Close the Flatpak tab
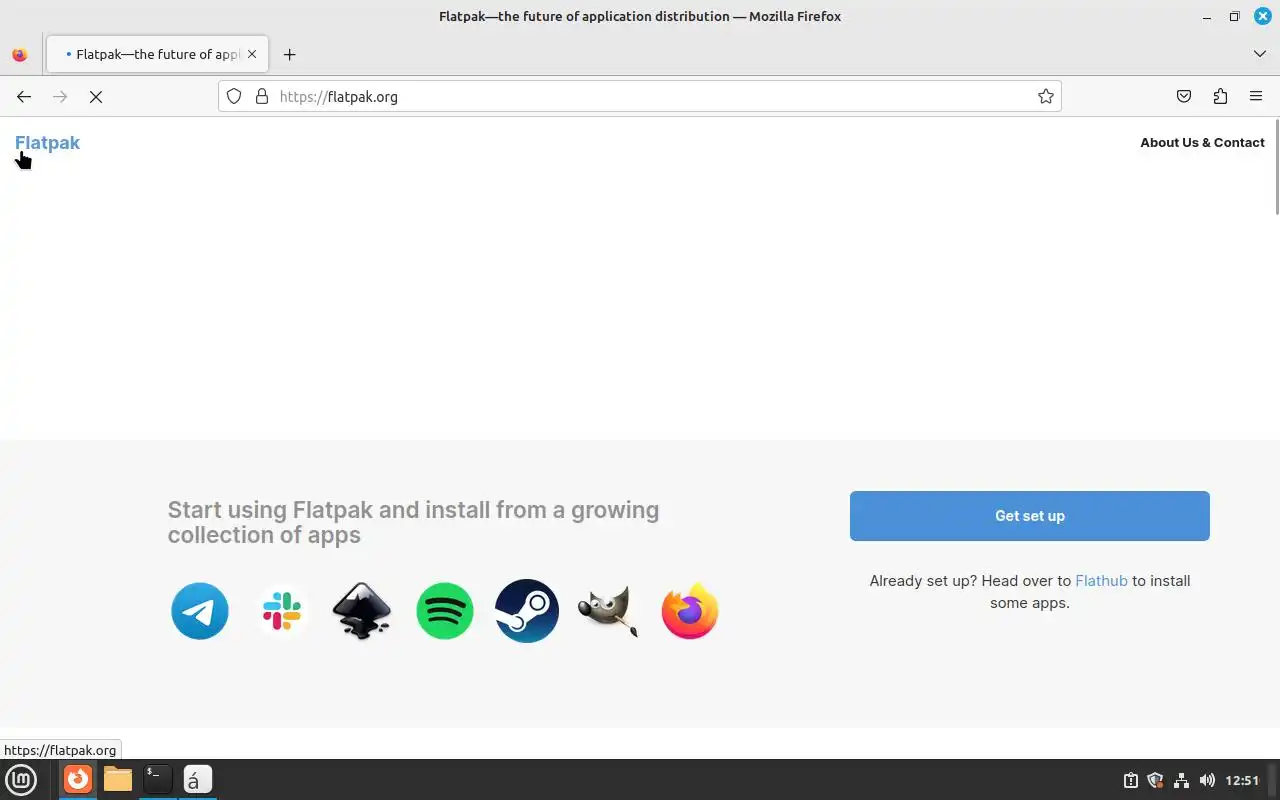Viewport: 1280px width, 800px height. [253, 54]
